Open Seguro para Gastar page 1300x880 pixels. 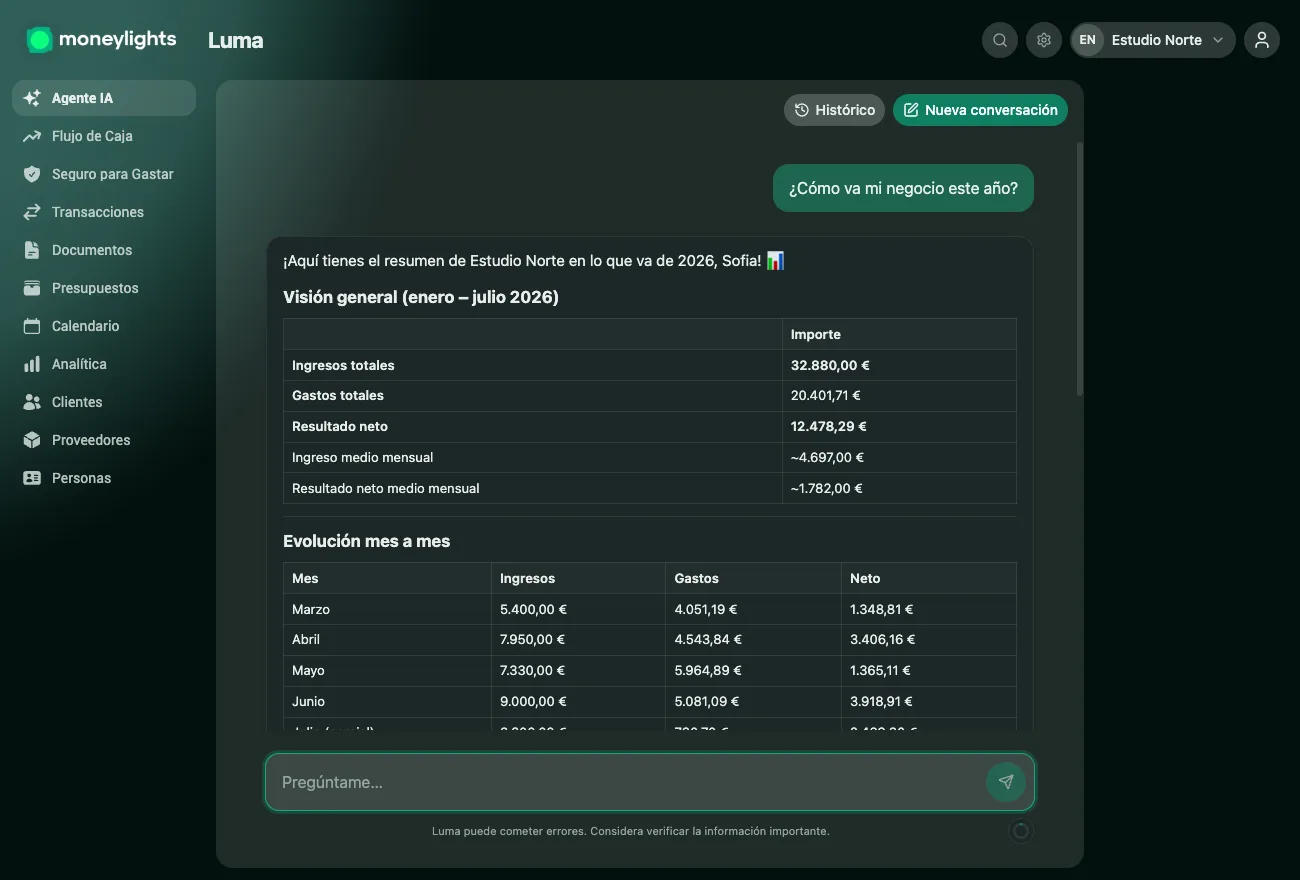[104, 174]
